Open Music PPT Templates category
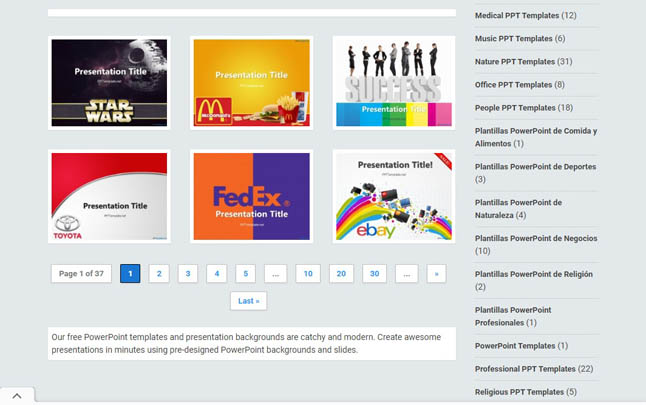646x405 pixels. pos(514,39)
